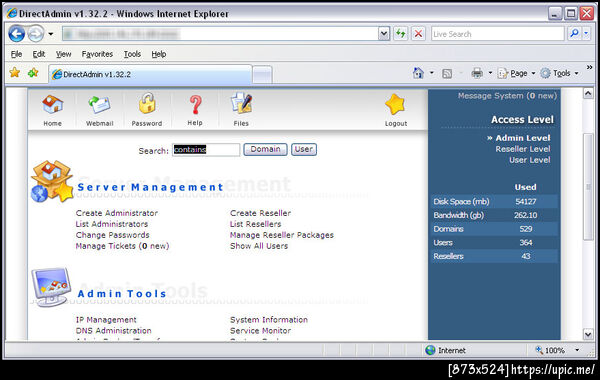600x380 pixels.
Task: Open List Resellers link
Action: (x=256, y=224)
